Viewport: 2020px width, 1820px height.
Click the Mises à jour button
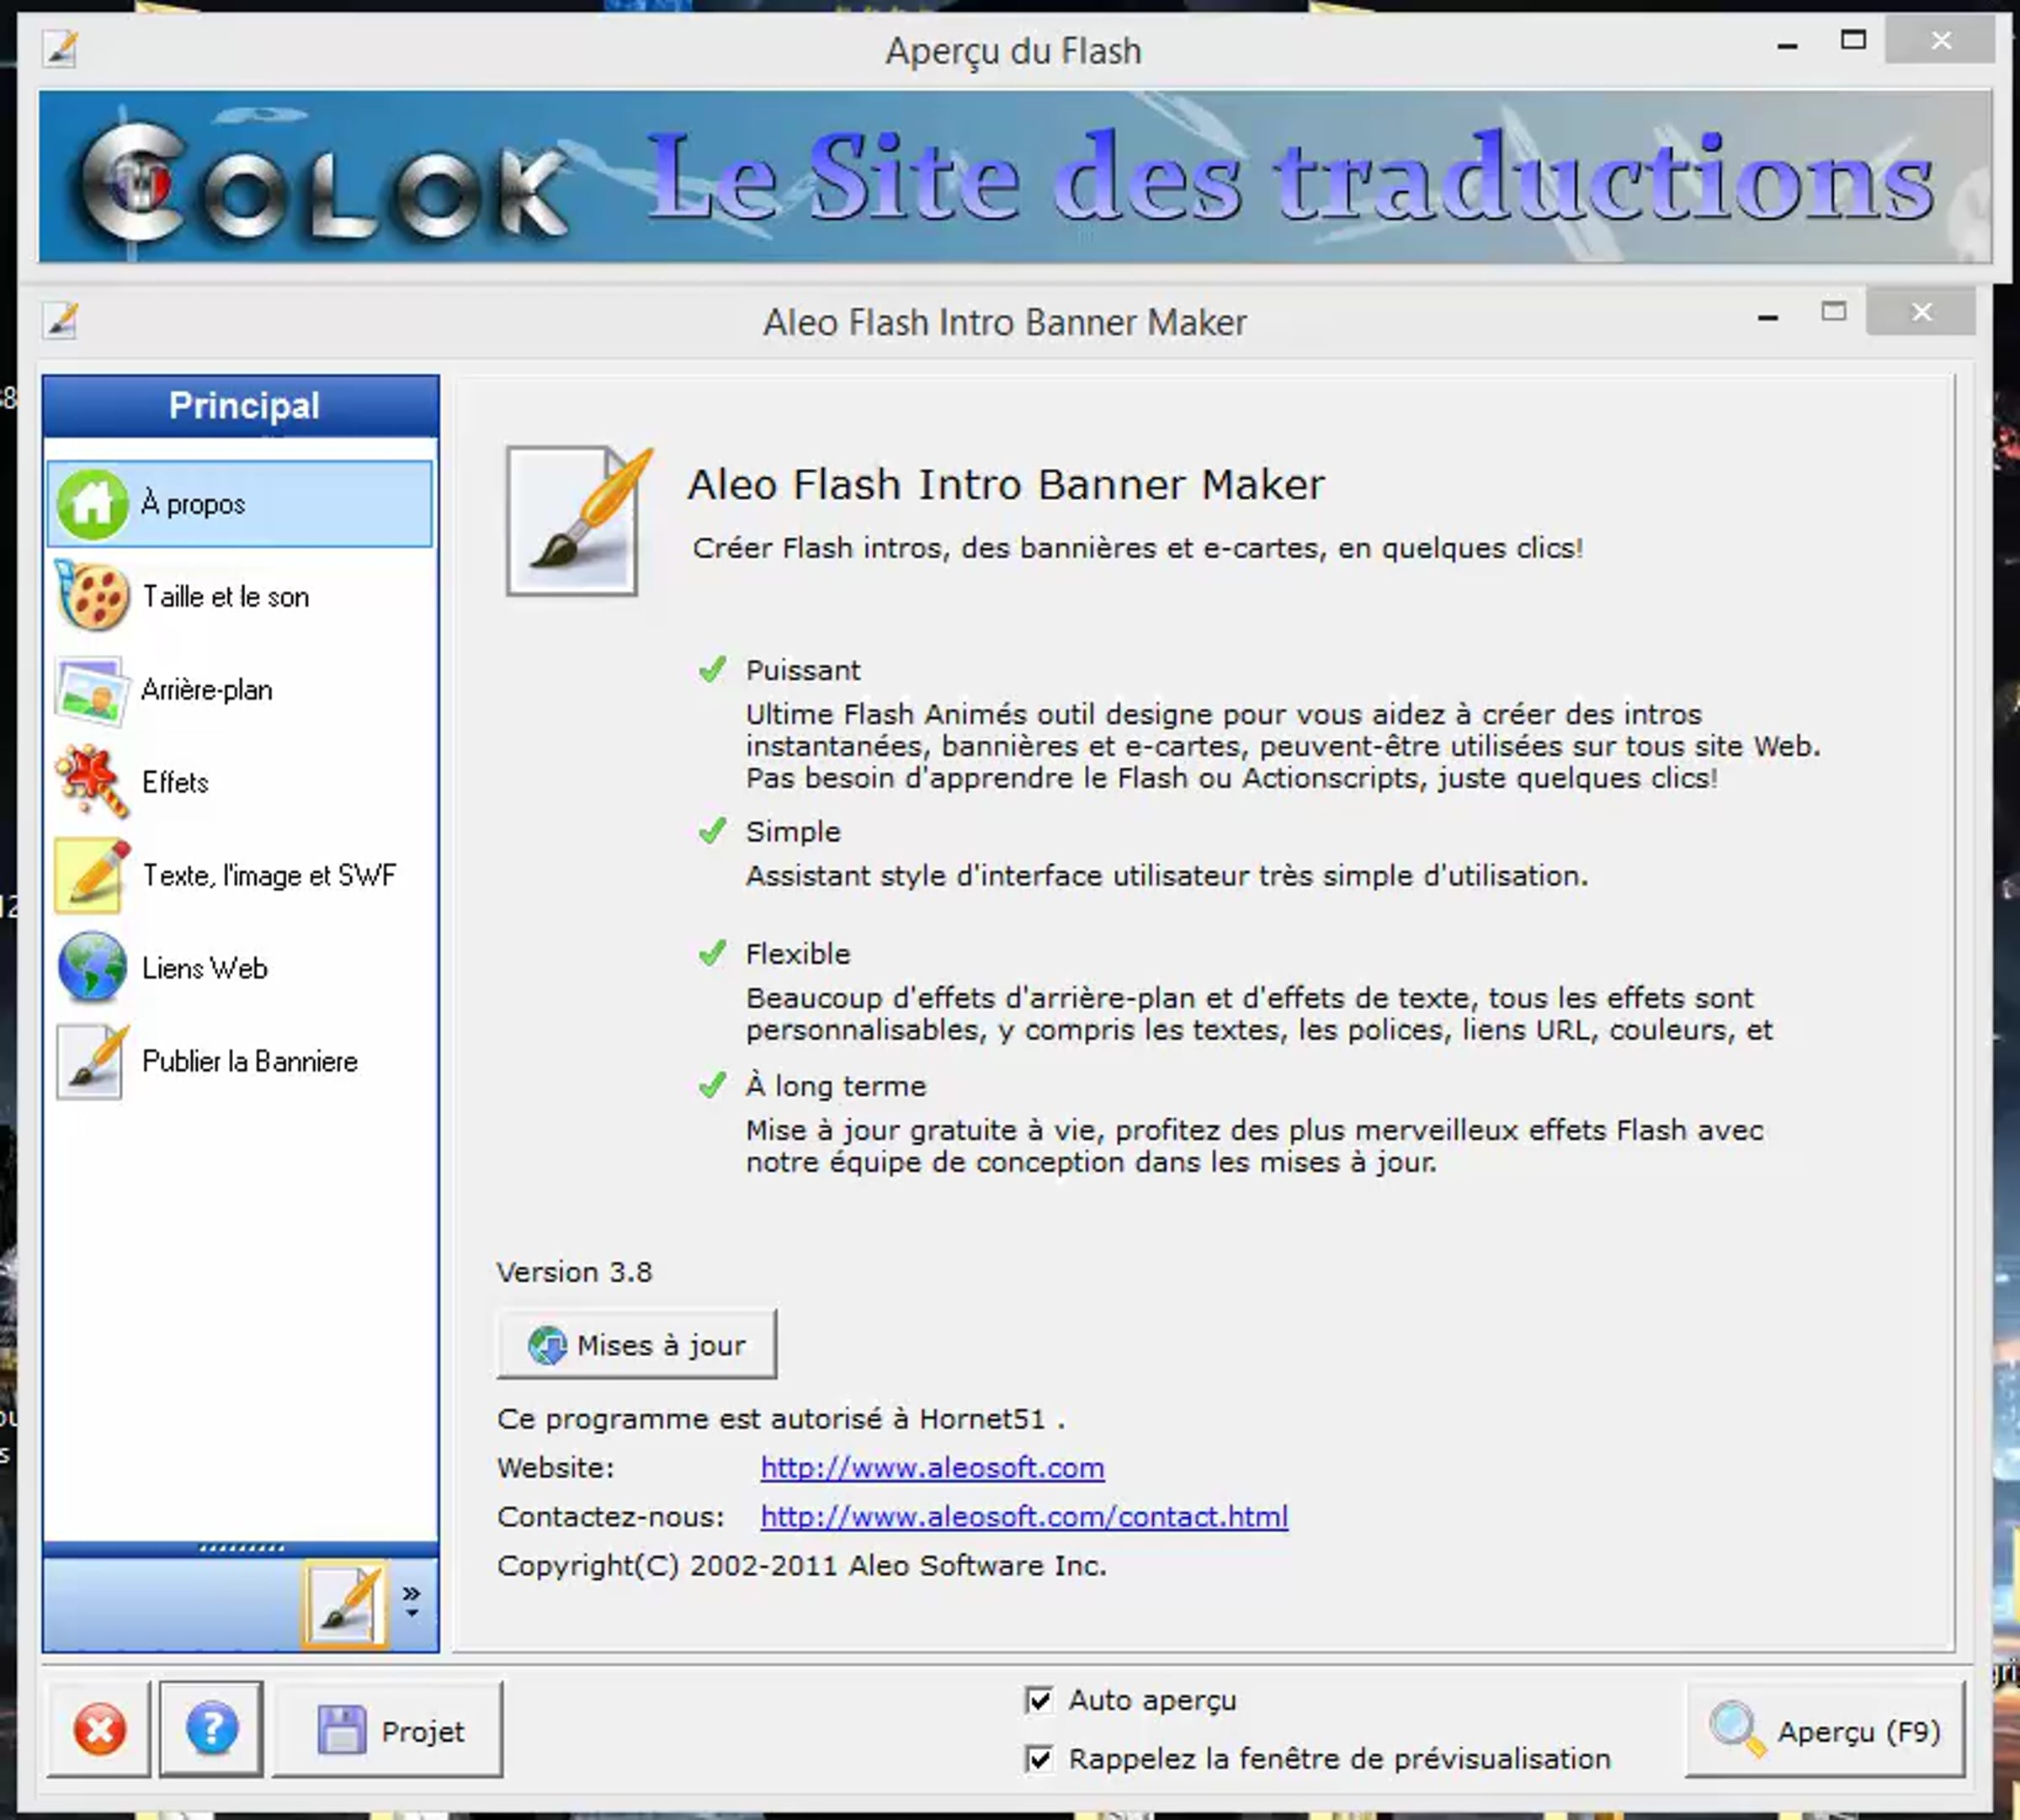tap(636, 1344)
